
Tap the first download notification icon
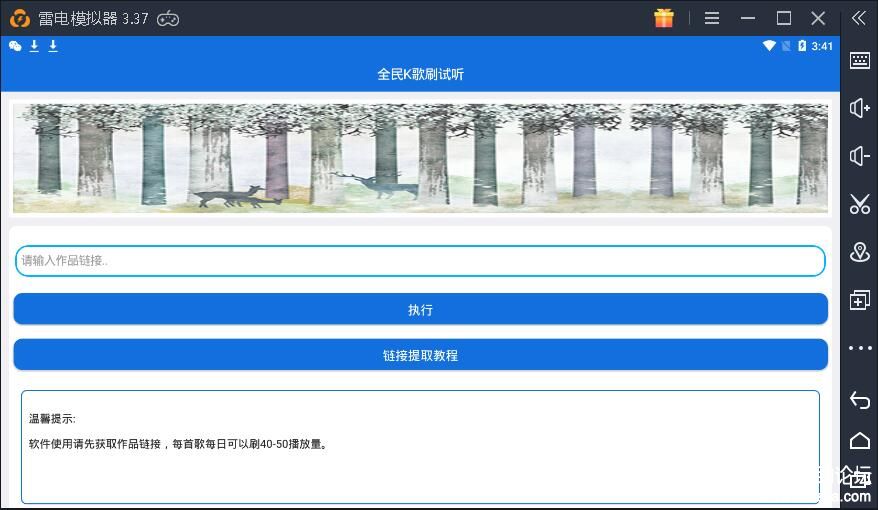tap(34, 46)
